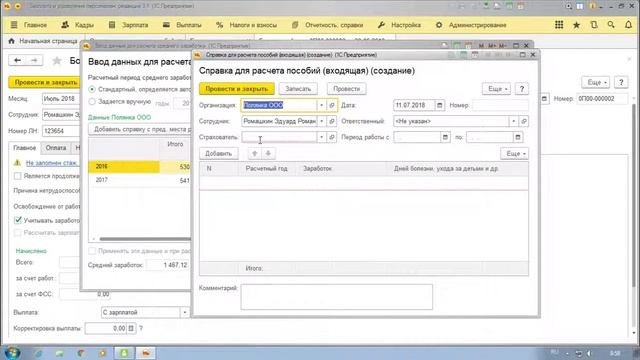This screenshot has height=360, width=640.
Task: Open Администрирование section menu
Action: 471,25
